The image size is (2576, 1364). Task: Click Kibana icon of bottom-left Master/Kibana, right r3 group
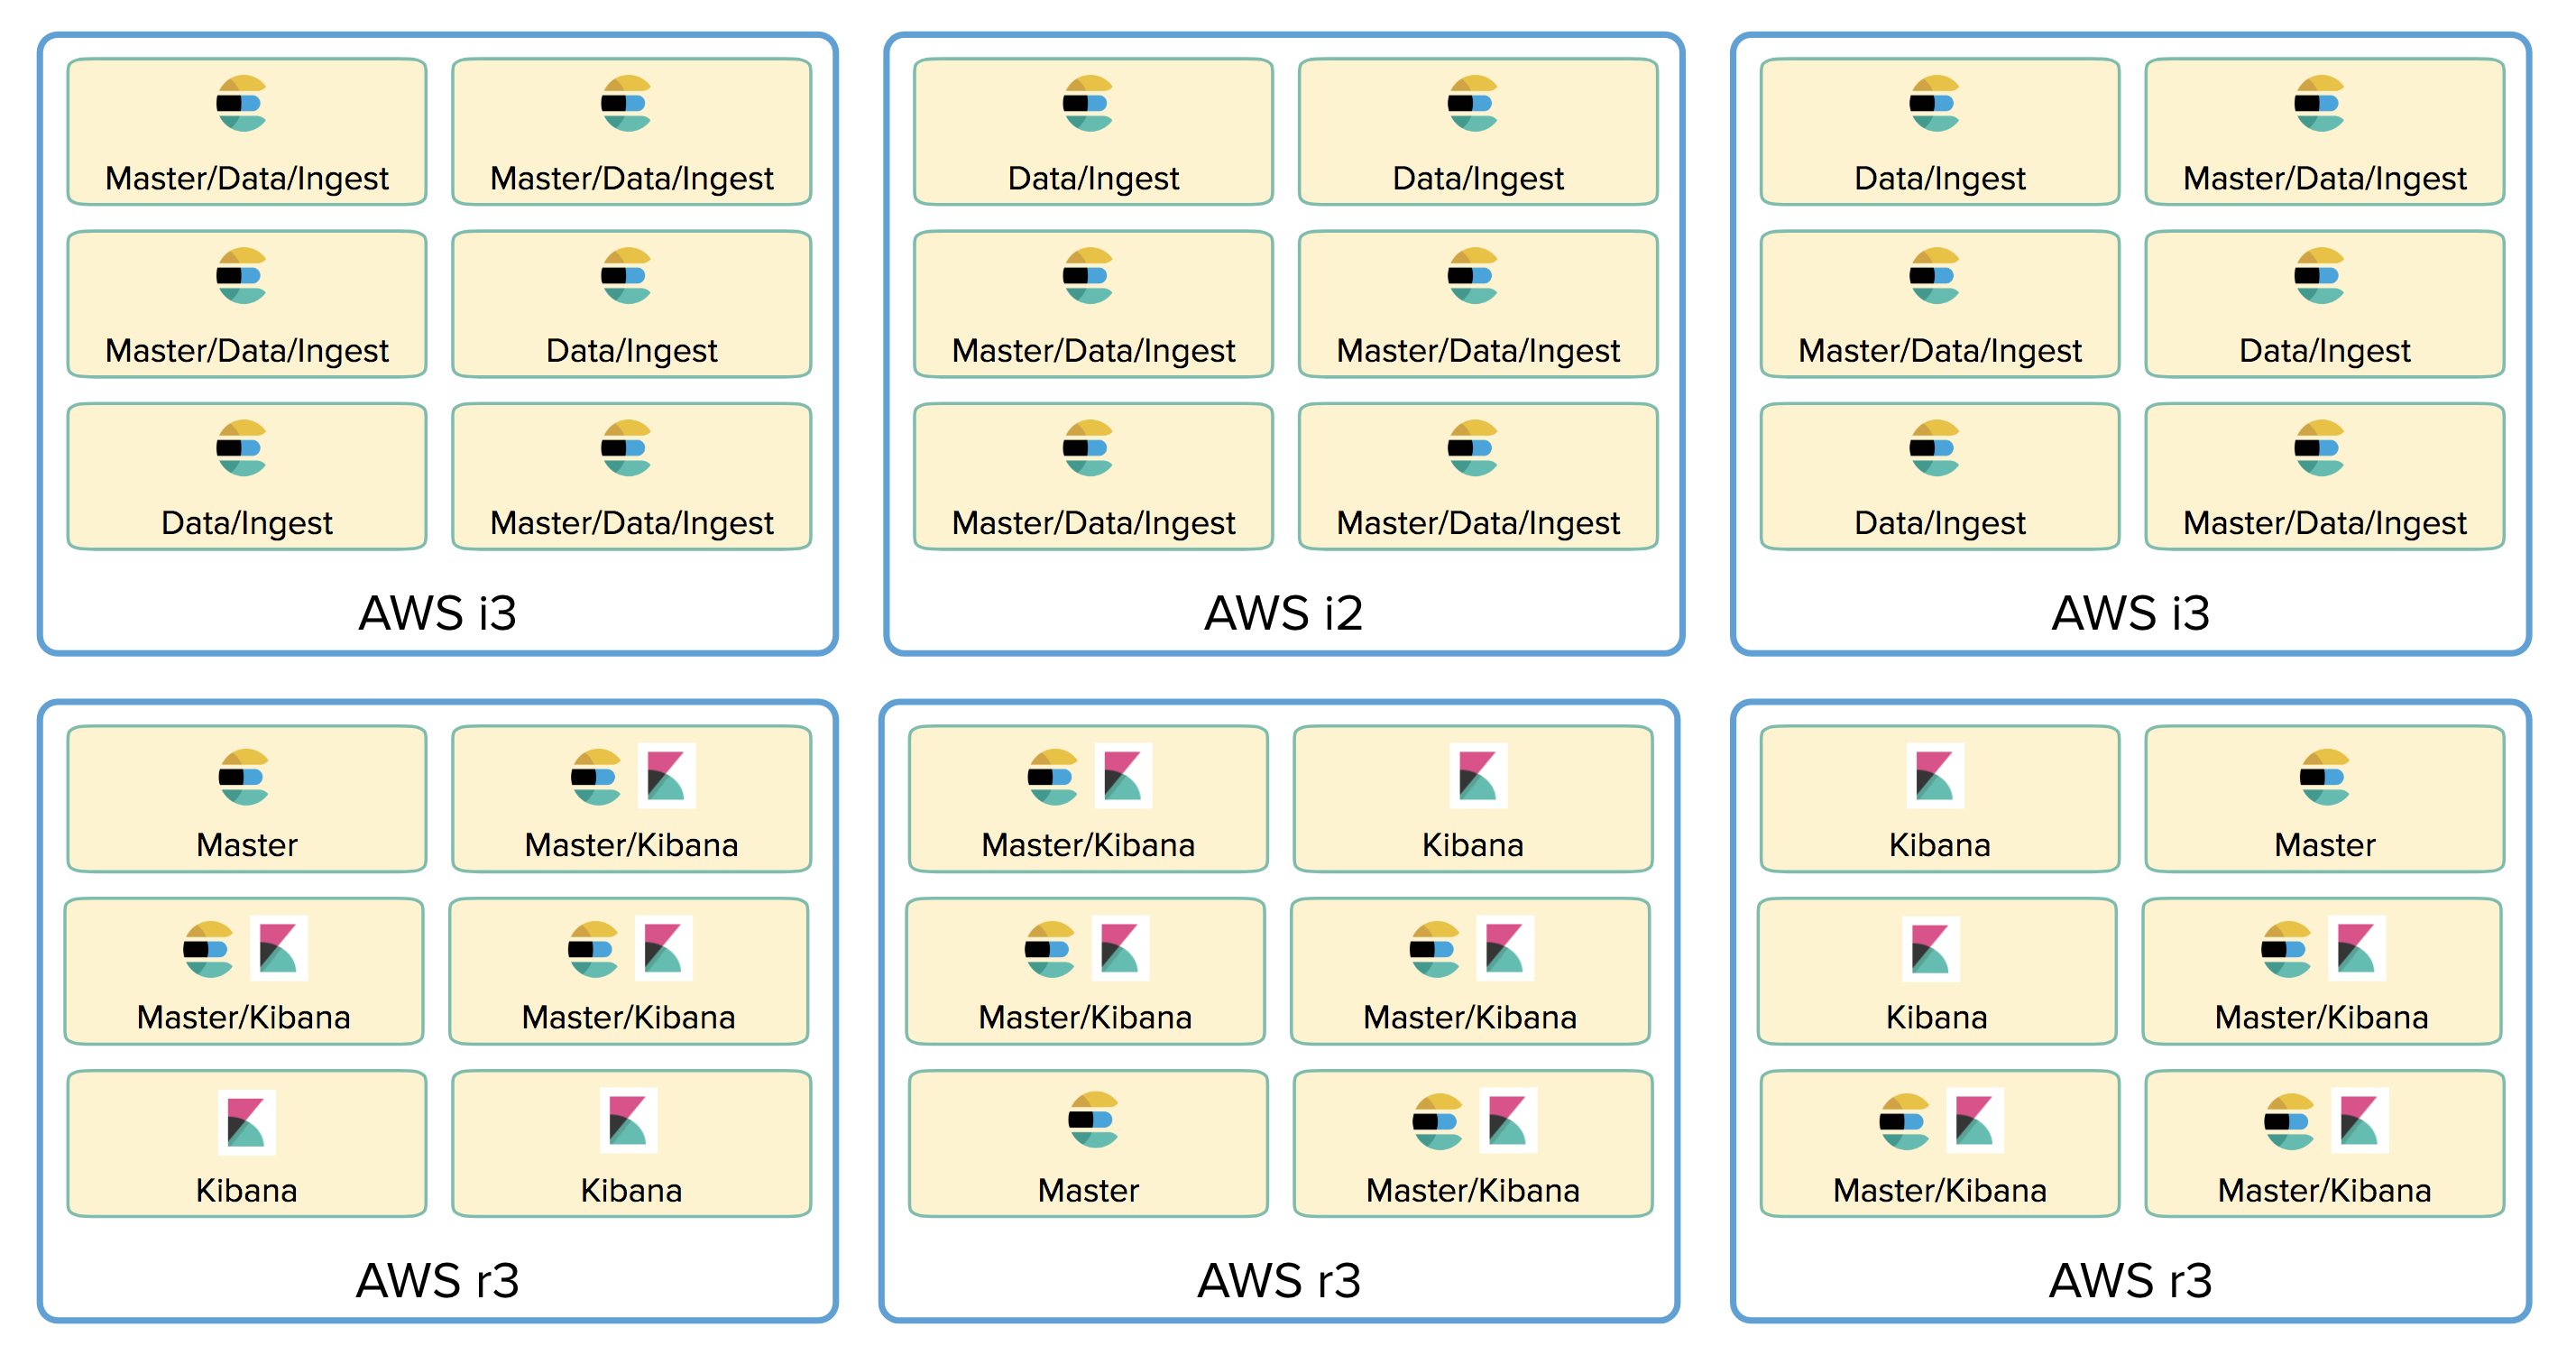click(1975, 1121)
